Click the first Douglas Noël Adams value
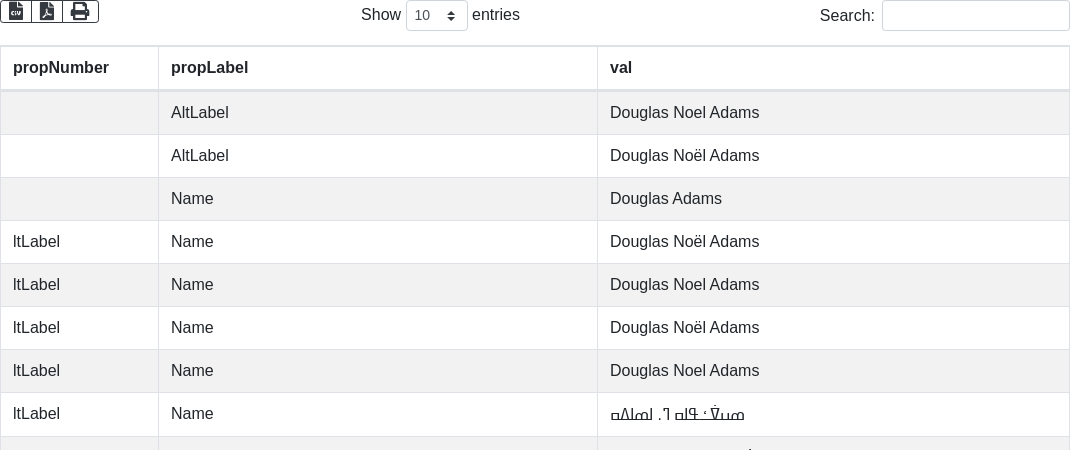This screenshot has height=450, width=1070. [684, 156]
